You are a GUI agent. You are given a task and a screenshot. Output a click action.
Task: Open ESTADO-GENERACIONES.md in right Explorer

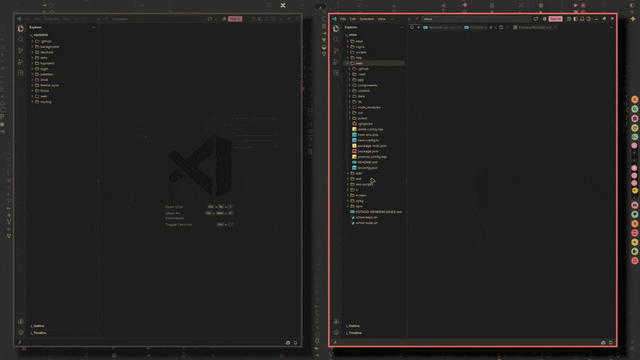(375, 212)
